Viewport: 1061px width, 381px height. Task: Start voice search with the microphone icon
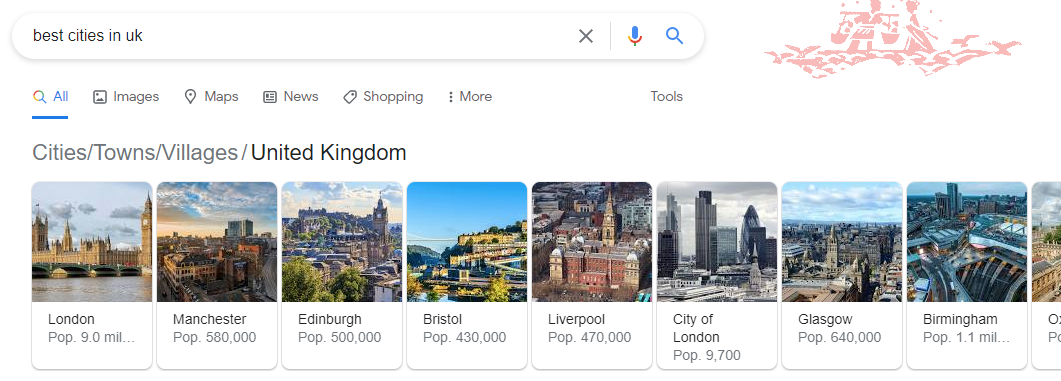pyautogui.click(x=634, y=36)
